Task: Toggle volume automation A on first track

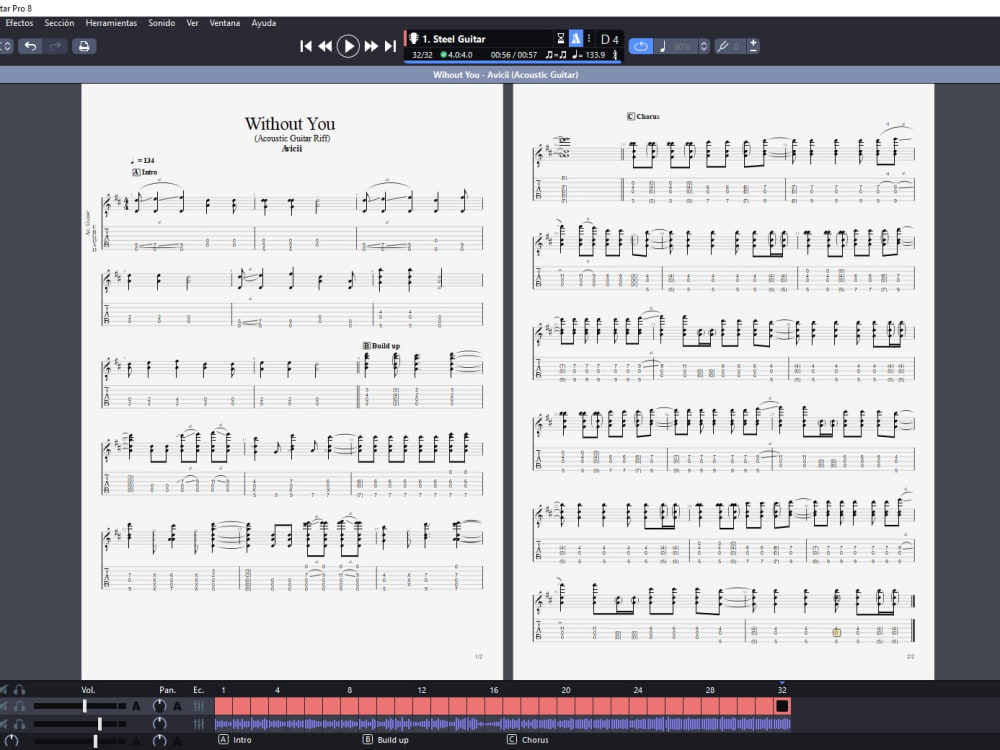Action: click(x=136, y=706)
